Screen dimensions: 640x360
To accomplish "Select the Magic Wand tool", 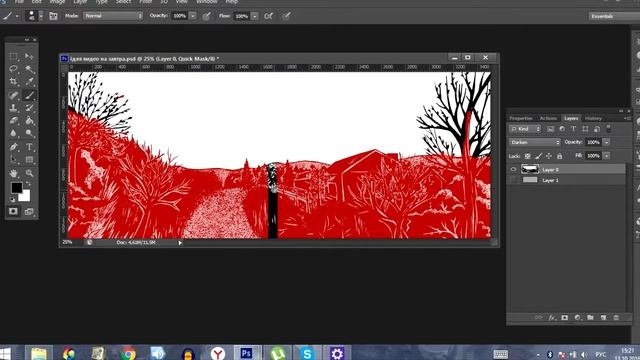I will (29, 69).
